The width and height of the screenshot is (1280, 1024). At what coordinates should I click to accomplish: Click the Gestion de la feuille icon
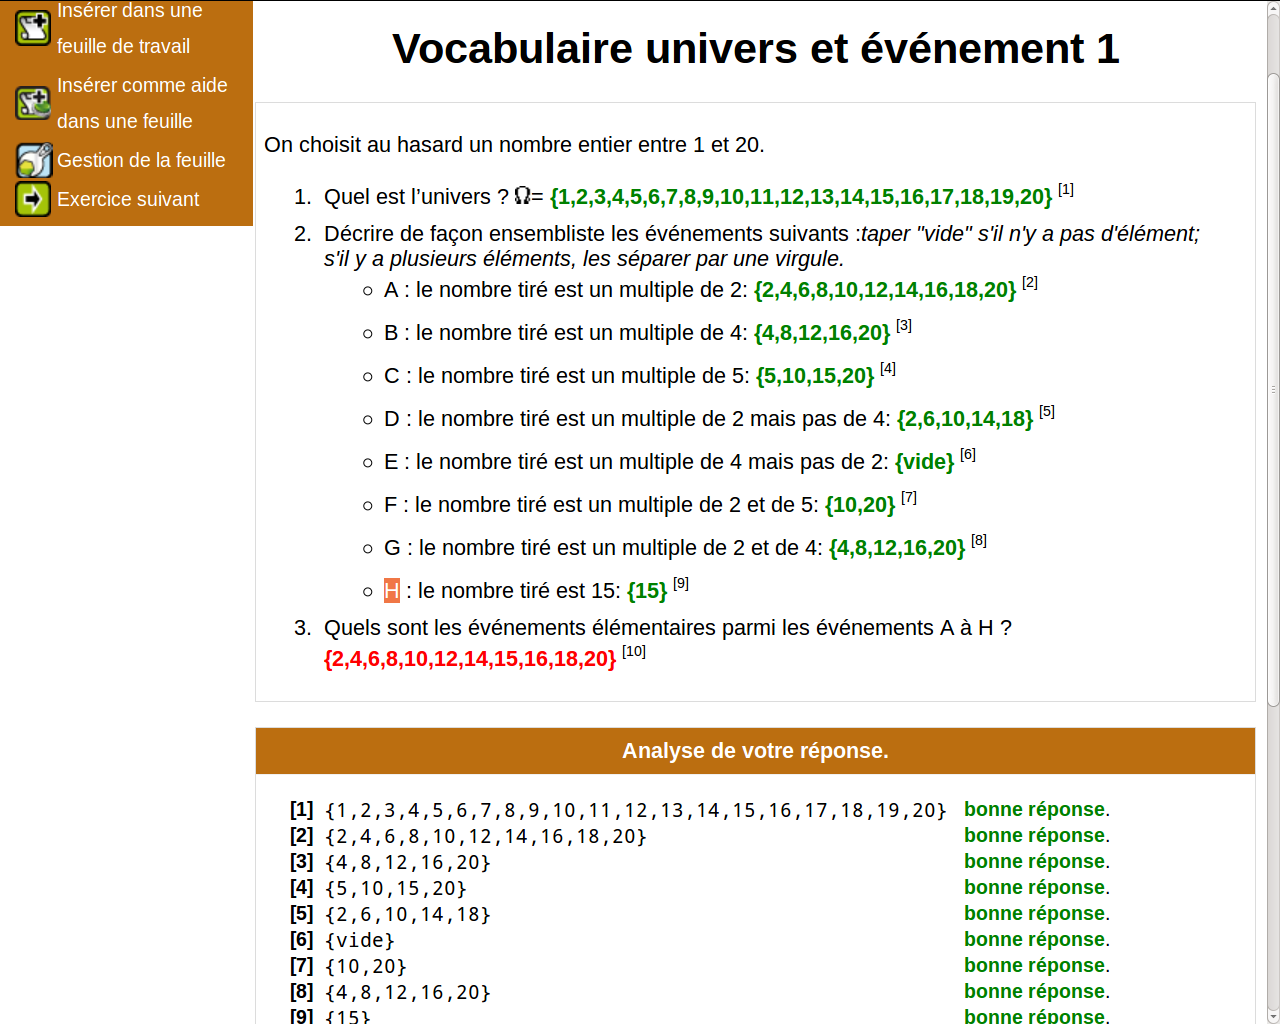[x=33, y=160]
